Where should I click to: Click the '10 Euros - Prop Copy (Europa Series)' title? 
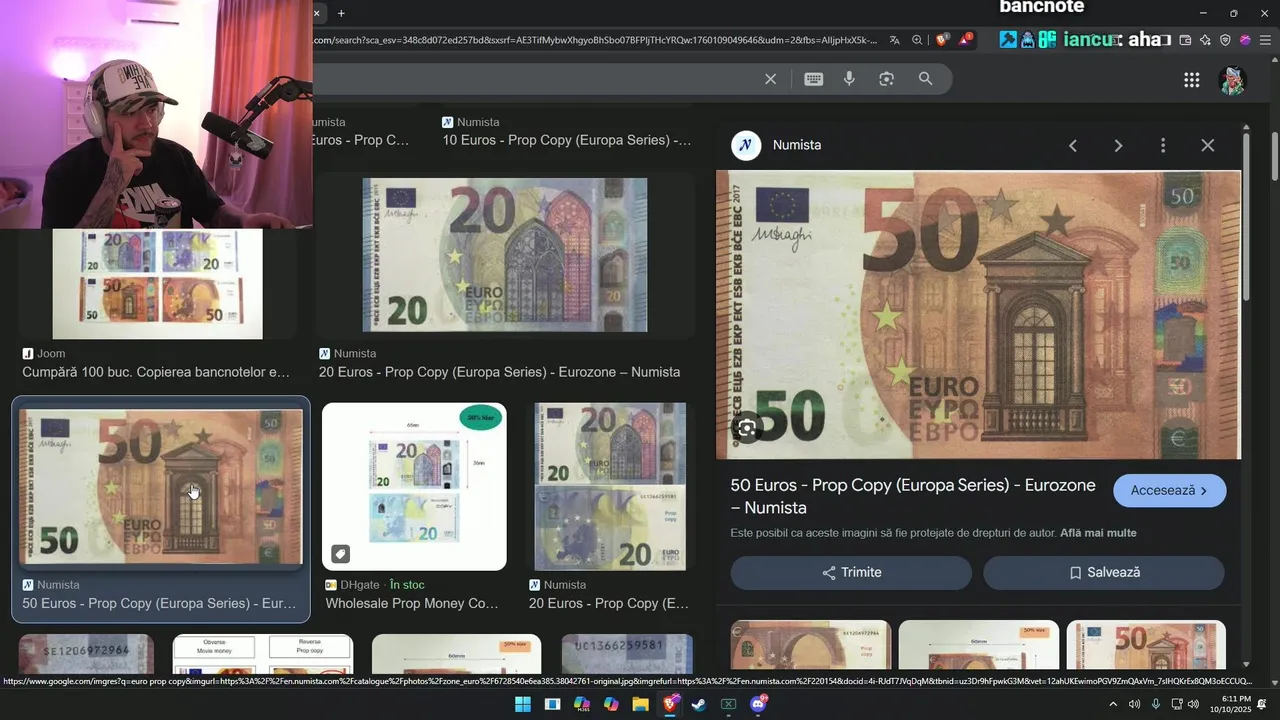click(x=567, y=140)
